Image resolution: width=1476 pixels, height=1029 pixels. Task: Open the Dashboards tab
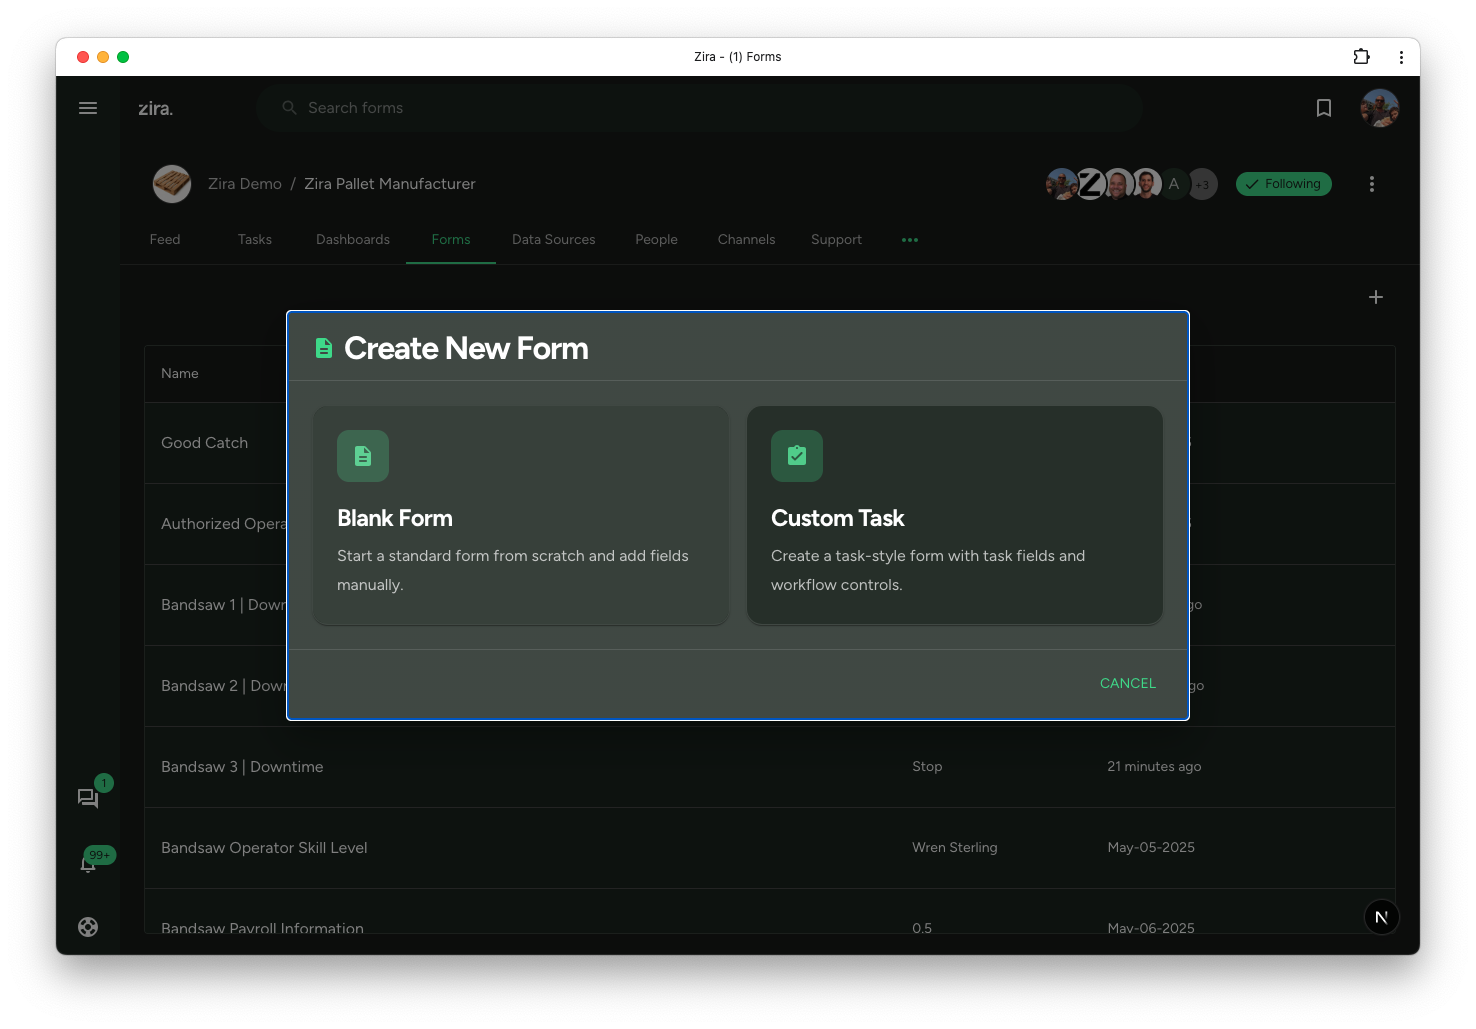click(x=353, y=240)
